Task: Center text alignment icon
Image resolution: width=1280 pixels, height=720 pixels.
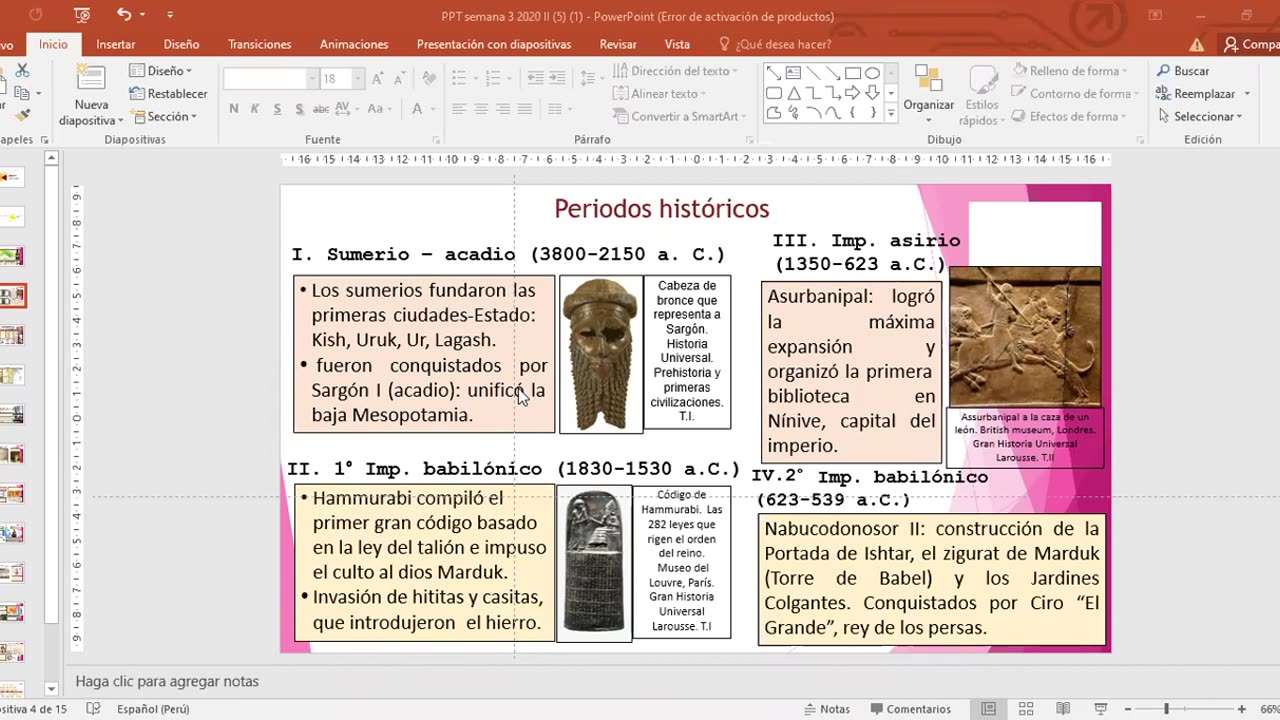Action: click(481, 109)
